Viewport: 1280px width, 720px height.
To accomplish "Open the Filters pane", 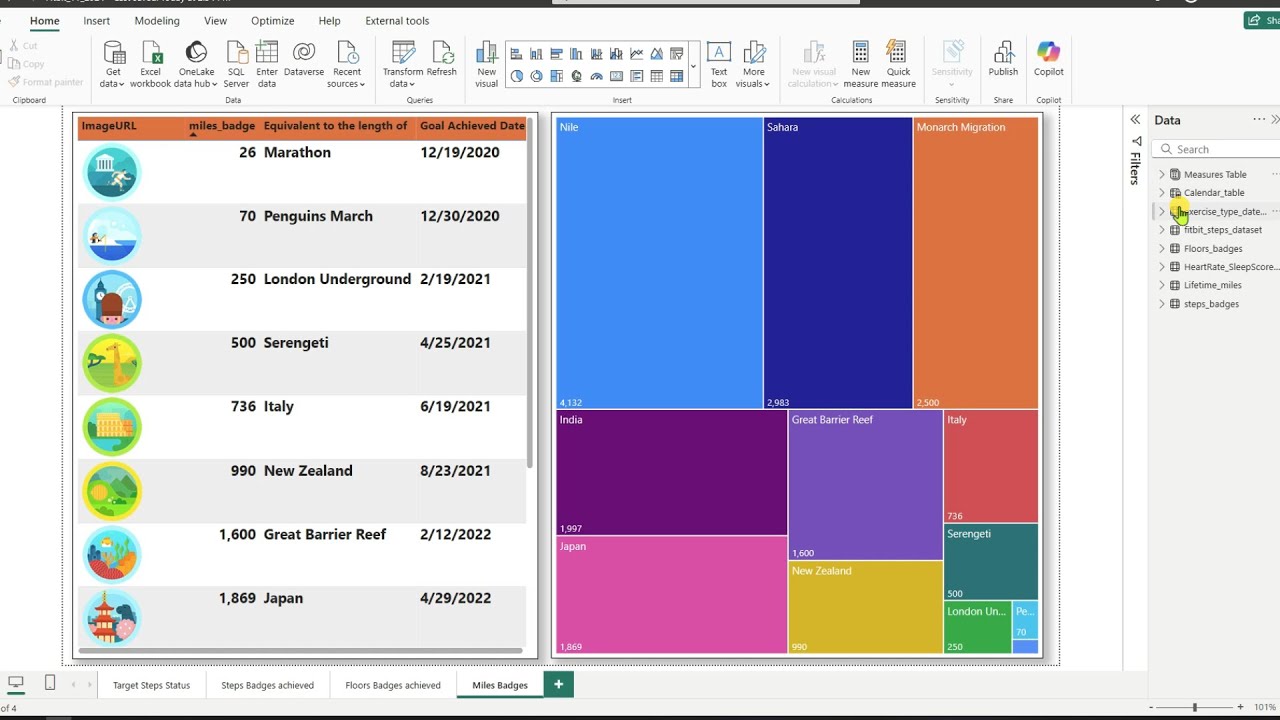I will click(1135, 162).
